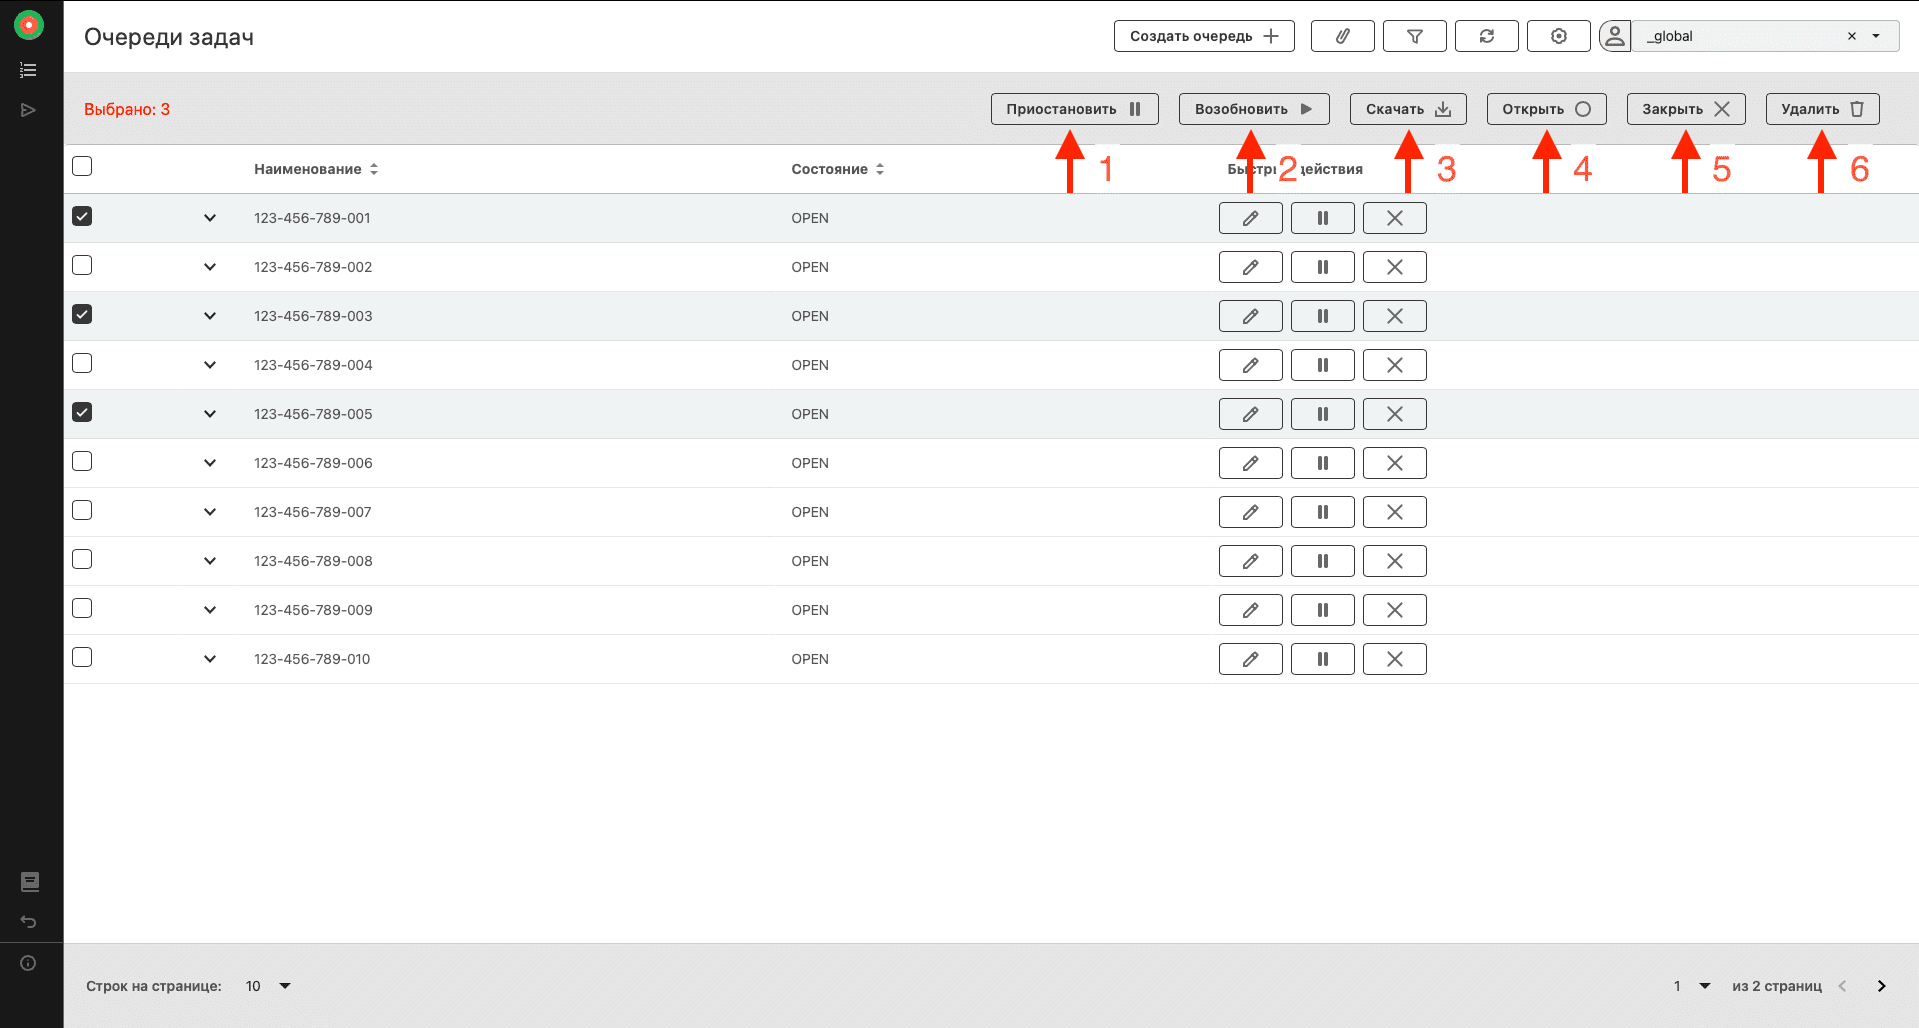Viewport: 1919px width, 1028px height.
Task: Pause queue 123-456-789-004 via quick action
Action: click(x=1322, y=365)
